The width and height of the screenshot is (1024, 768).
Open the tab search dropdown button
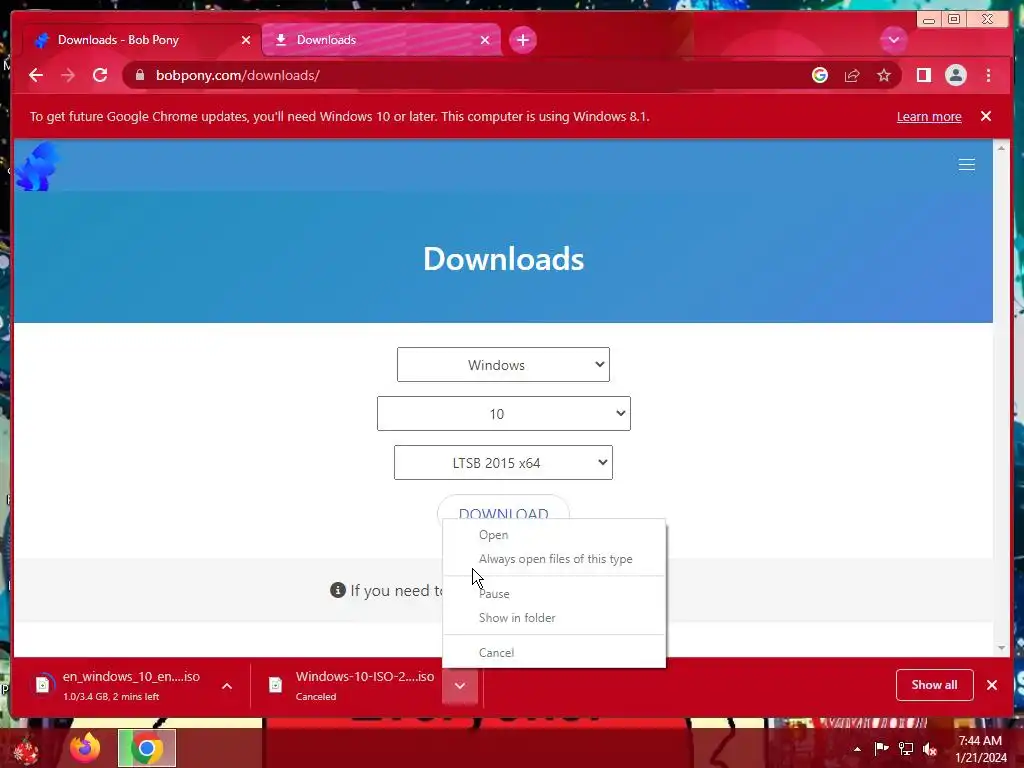893,40
